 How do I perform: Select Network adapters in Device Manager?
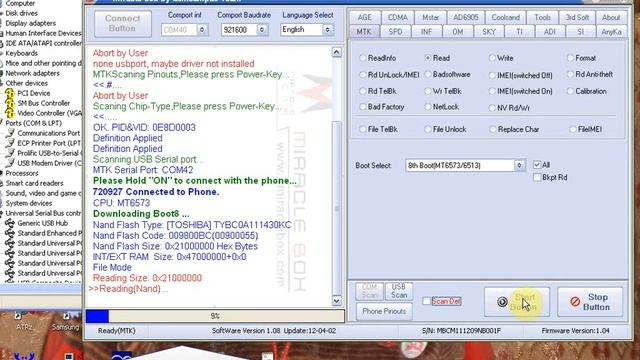pyautogui.click(x=32, y=73)
